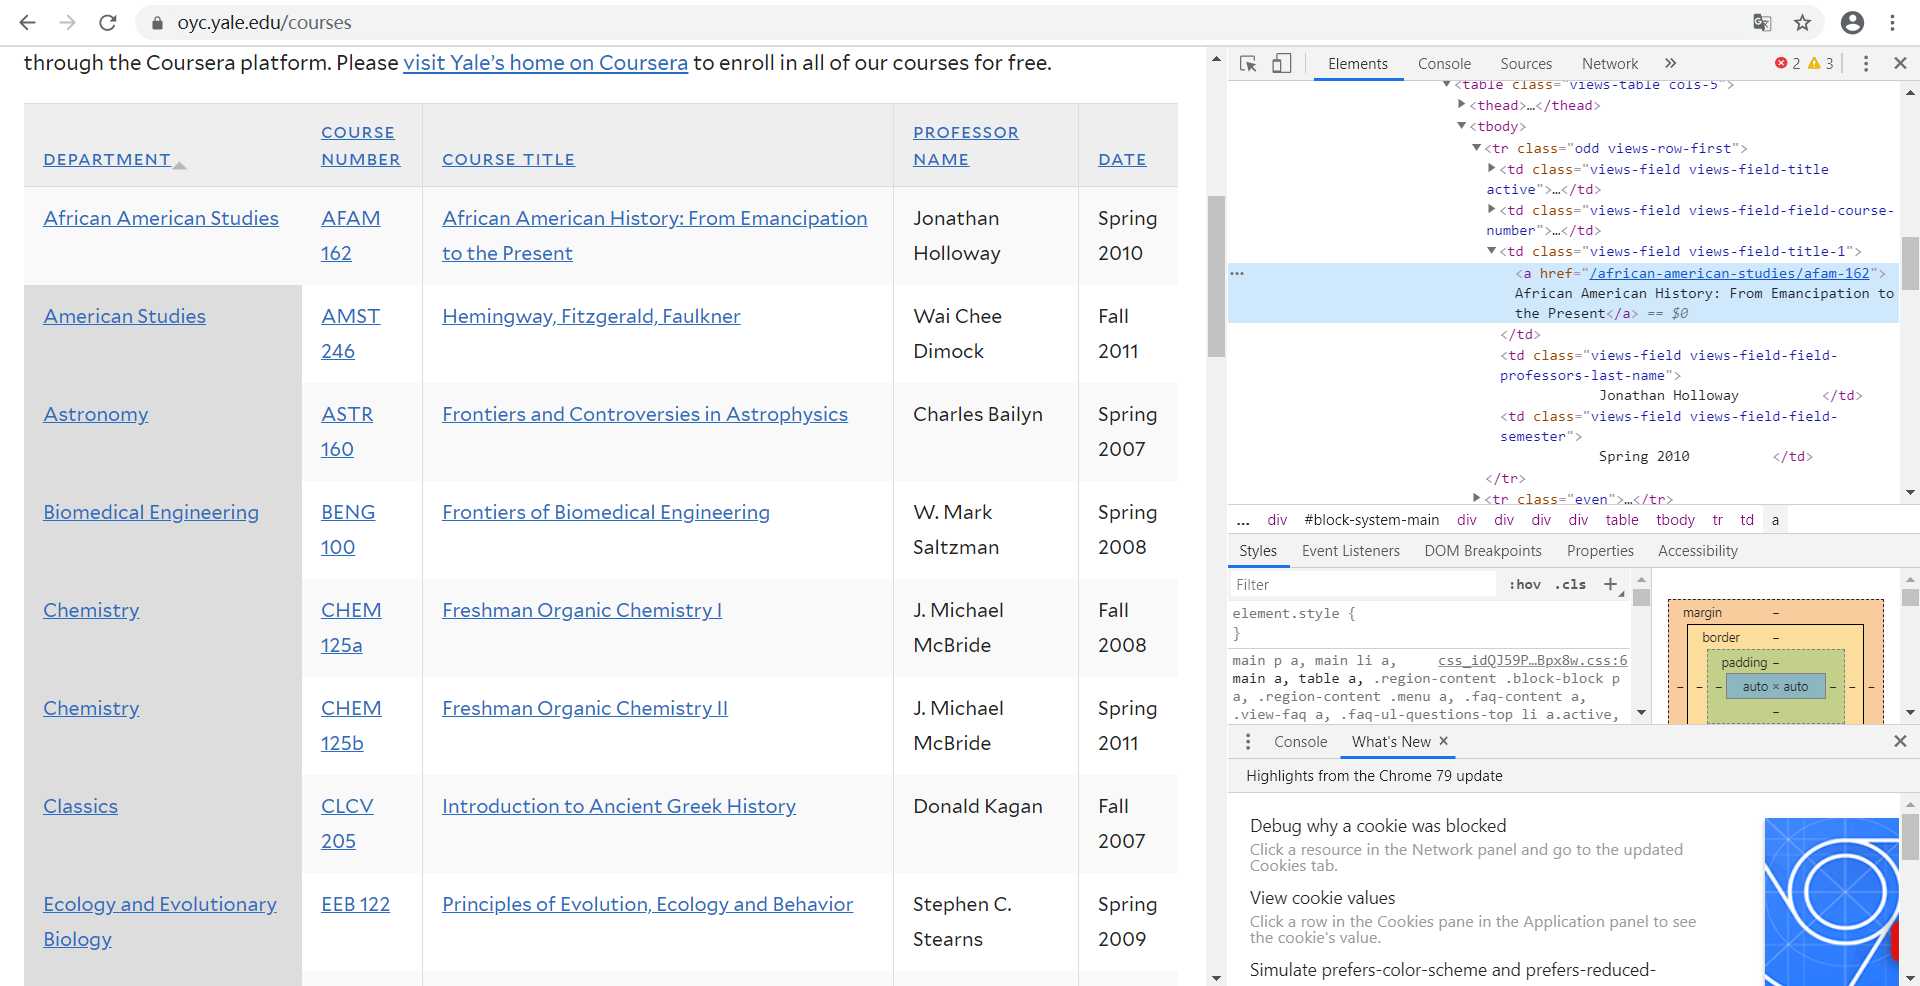1920x986 pixels.
Task: Click the browser forward arrow
Action: 67,22
